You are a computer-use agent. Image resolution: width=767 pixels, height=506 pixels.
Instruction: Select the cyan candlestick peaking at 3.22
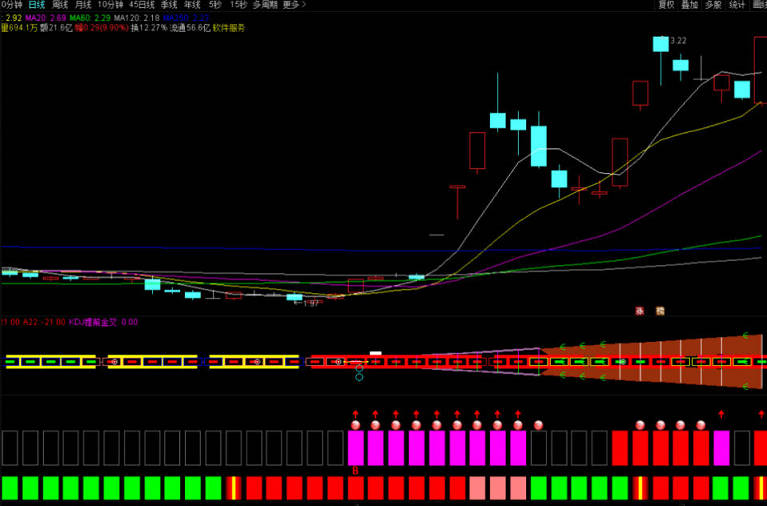pyautogui.click(x=661, y=44)
